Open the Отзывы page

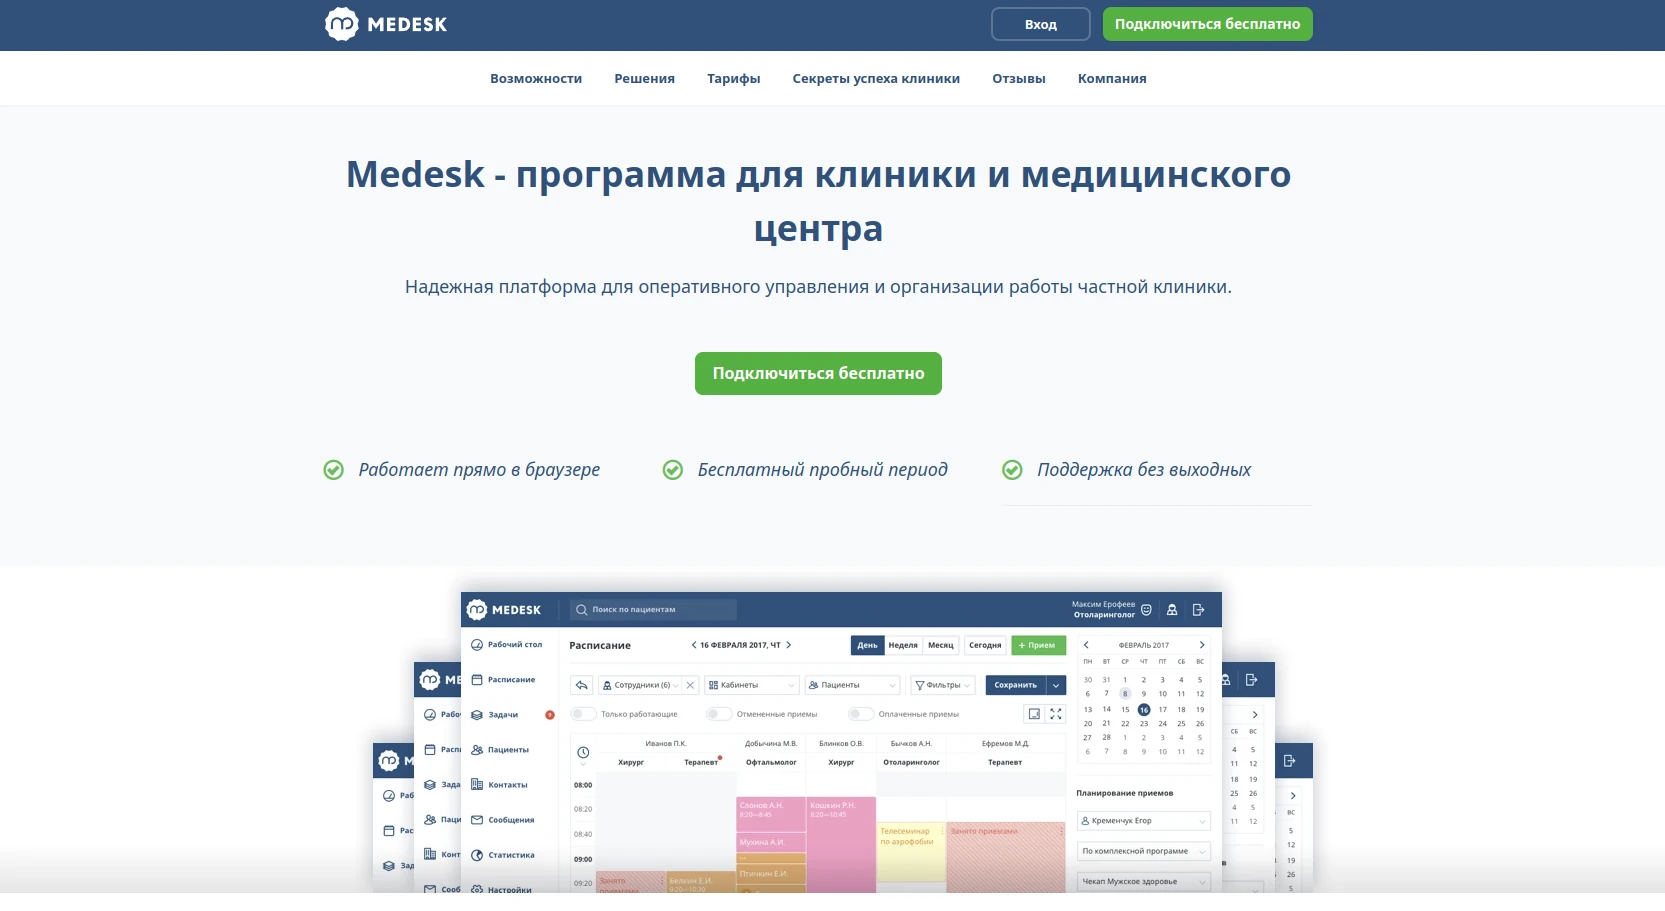coord(1018,79)
